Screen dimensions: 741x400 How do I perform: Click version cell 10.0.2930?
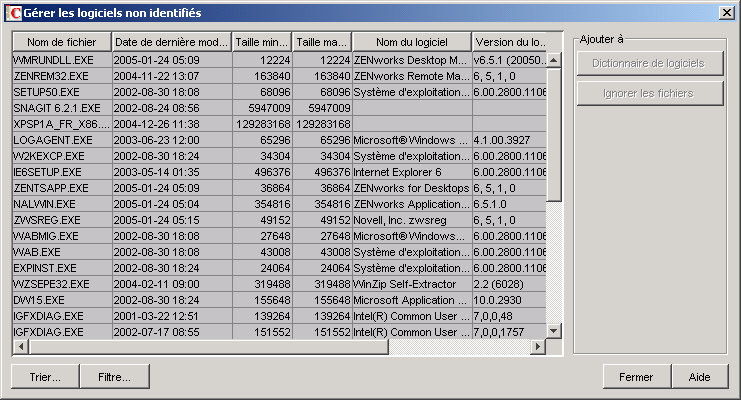[x=509, y=300]
